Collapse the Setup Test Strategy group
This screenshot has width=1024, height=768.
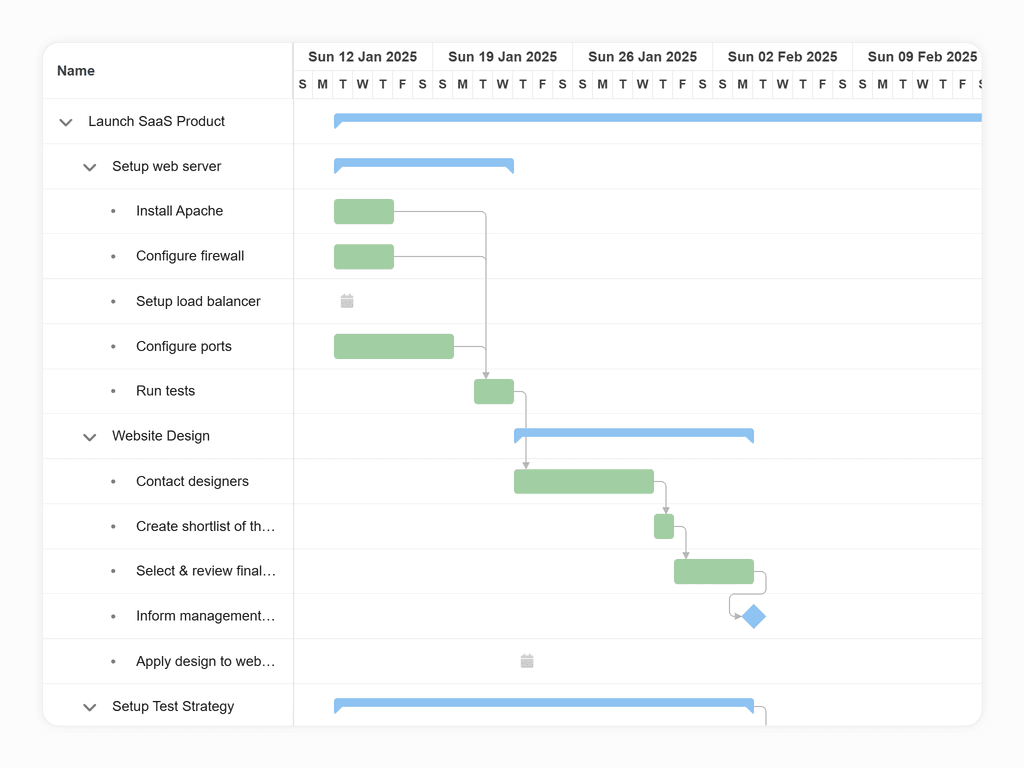(89, 706)
